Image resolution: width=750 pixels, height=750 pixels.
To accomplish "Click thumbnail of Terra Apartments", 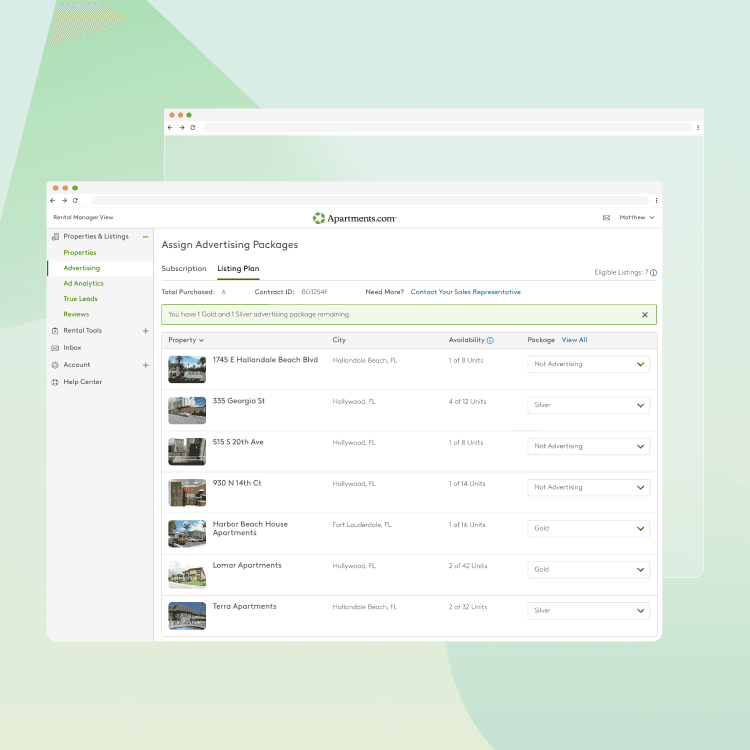I will pos(187,616).
